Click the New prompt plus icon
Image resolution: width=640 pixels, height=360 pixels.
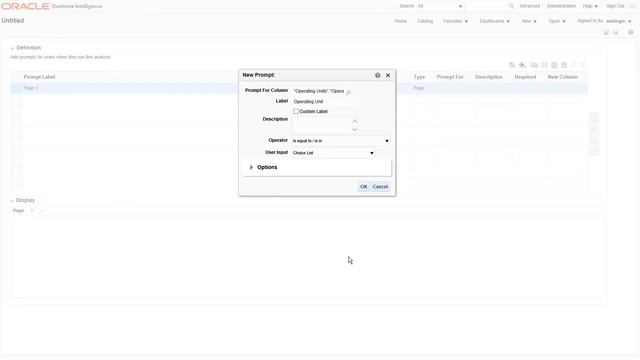pyautogui.click(x=522, y=65)
